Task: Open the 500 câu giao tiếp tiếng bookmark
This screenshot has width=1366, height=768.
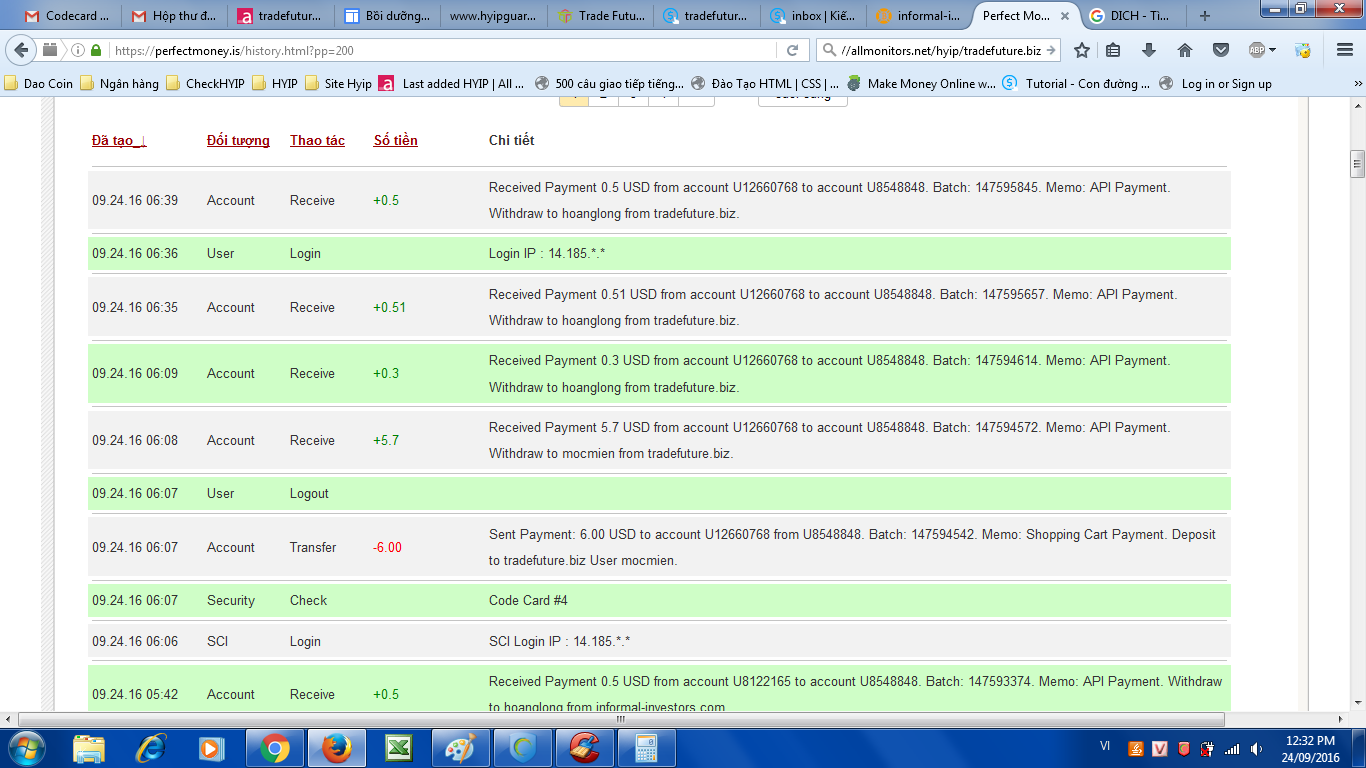Action: (610, 84)
